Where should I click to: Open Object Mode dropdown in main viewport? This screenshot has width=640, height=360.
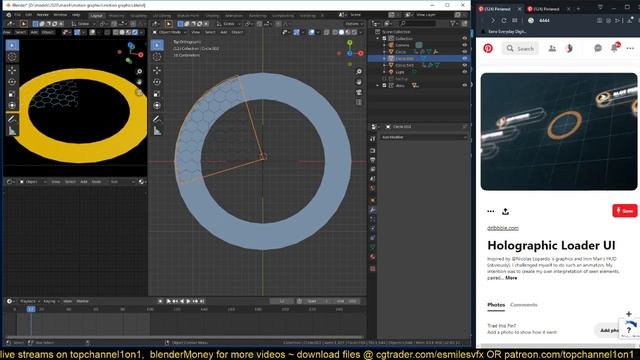point(169,32)
